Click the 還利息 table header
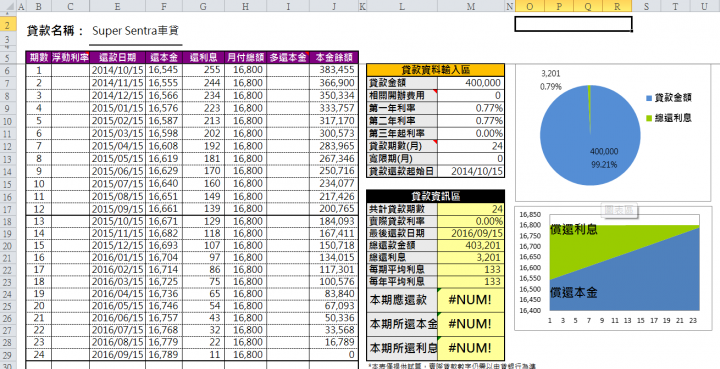 coord(203,57)
